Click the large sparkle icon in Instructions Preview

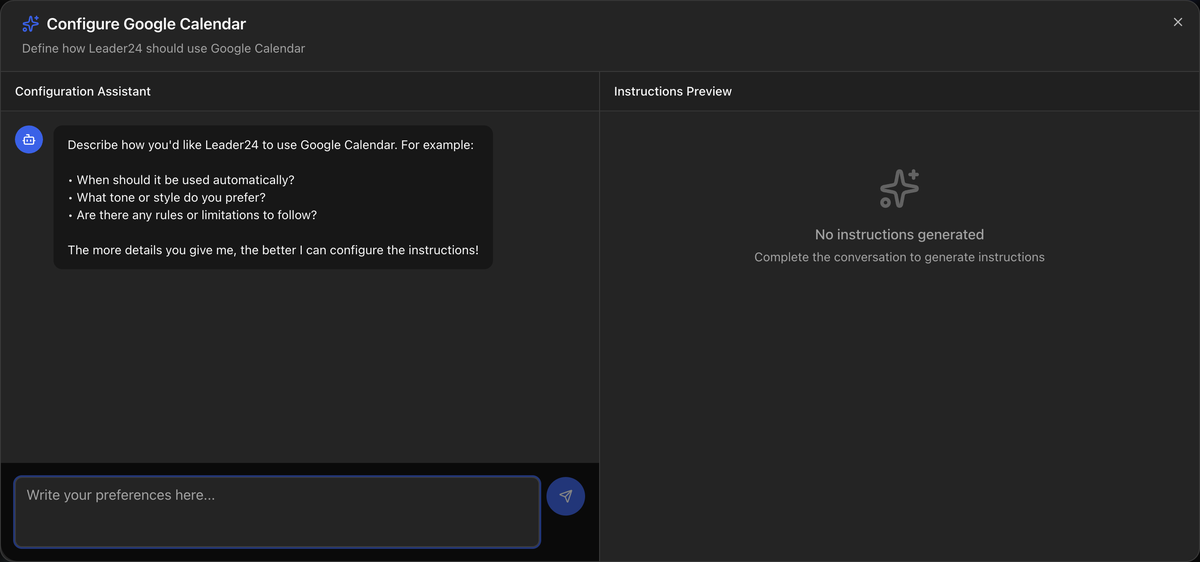click(x=899, y=189)
